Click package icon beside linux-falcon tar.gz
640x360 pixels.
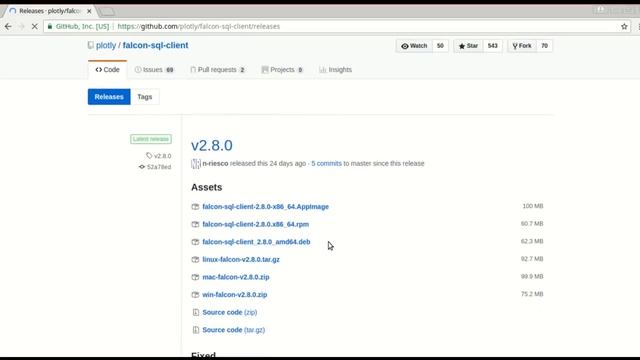click(x=196, y=260)
